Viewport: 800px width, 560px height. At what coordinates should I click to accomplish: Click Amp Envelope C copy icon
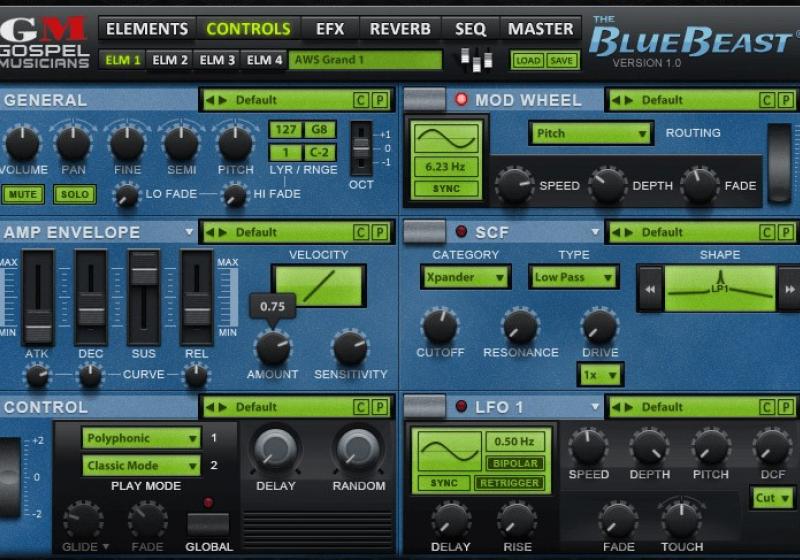pos(361,233)
